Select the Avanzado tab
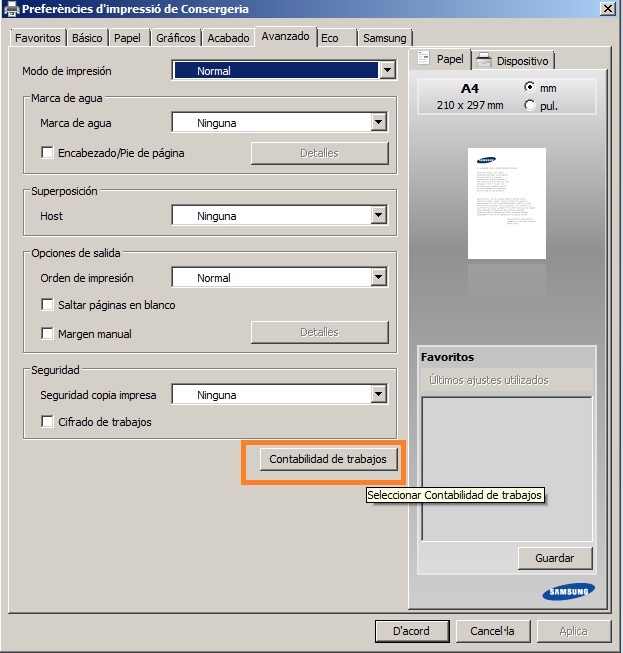The width and height of the screenshot is (623, 653). pos(286,37)
